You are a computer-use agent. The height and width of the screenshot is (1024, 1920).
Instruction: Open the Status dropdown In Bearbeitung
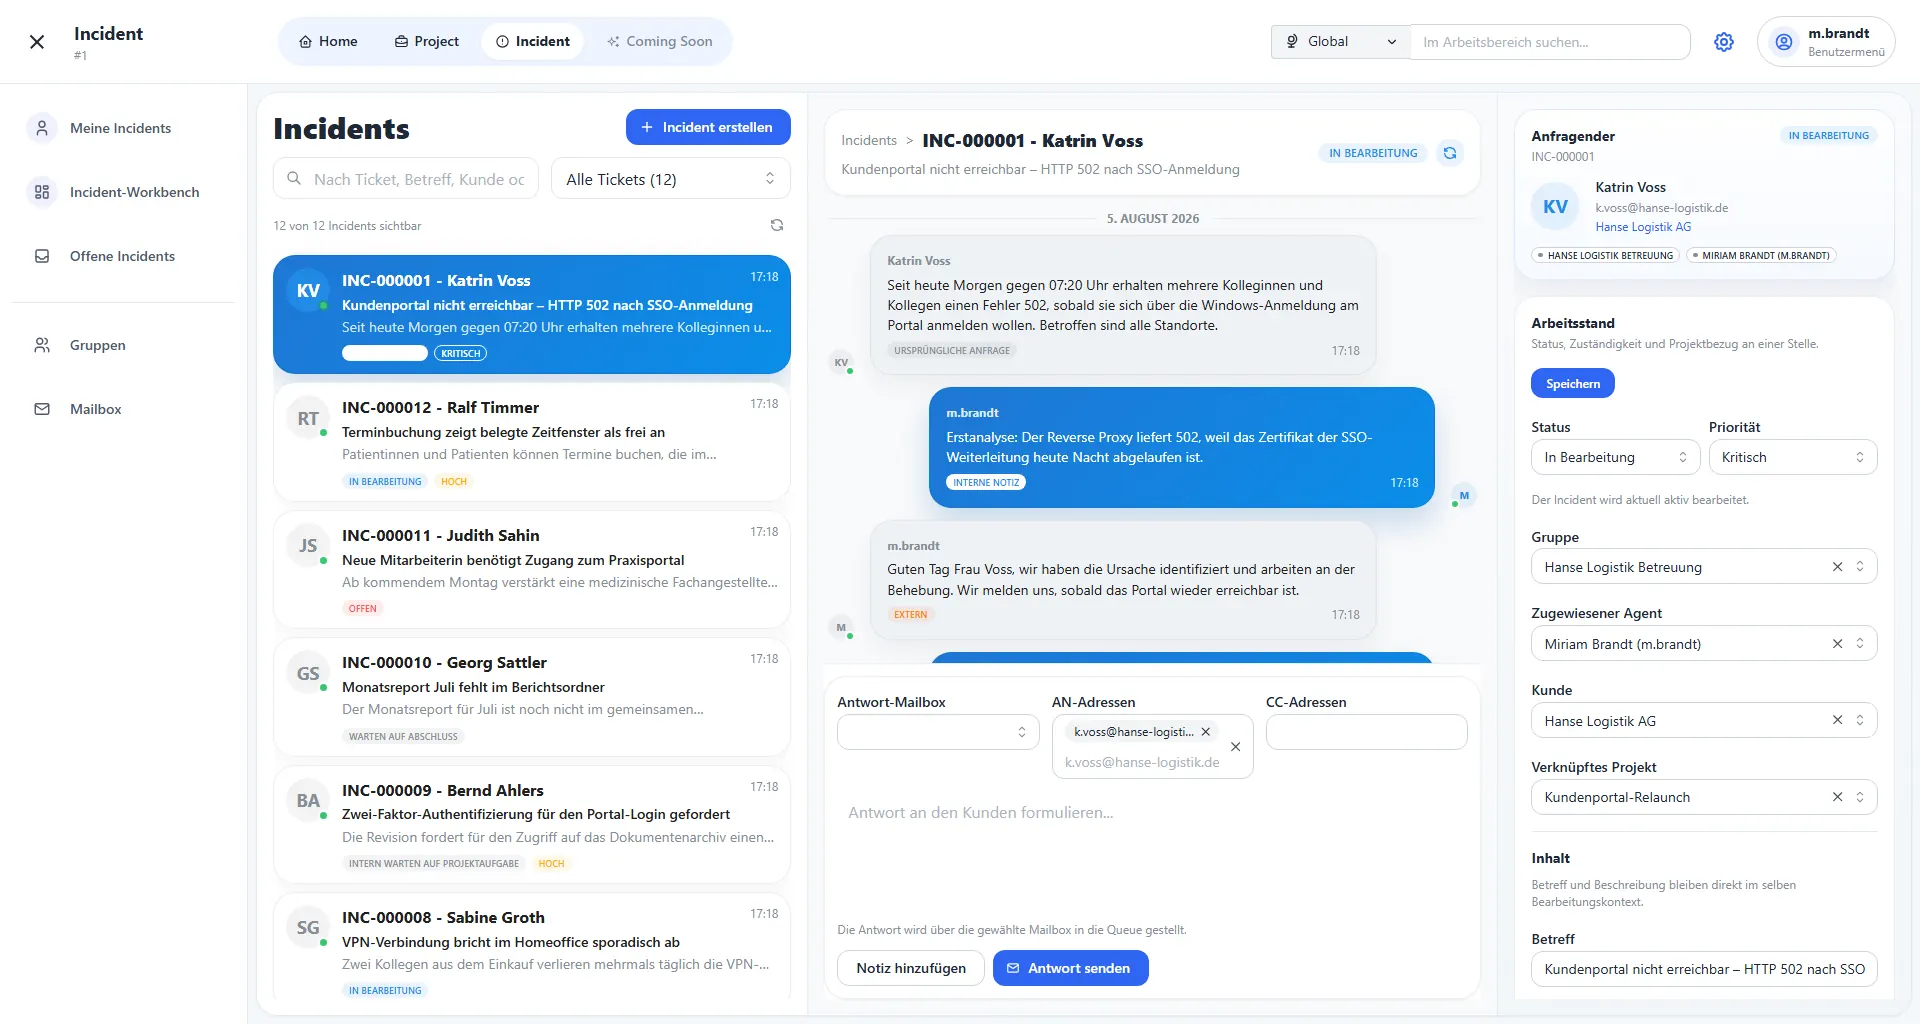pyautogui.click(x=1615, y=457)
